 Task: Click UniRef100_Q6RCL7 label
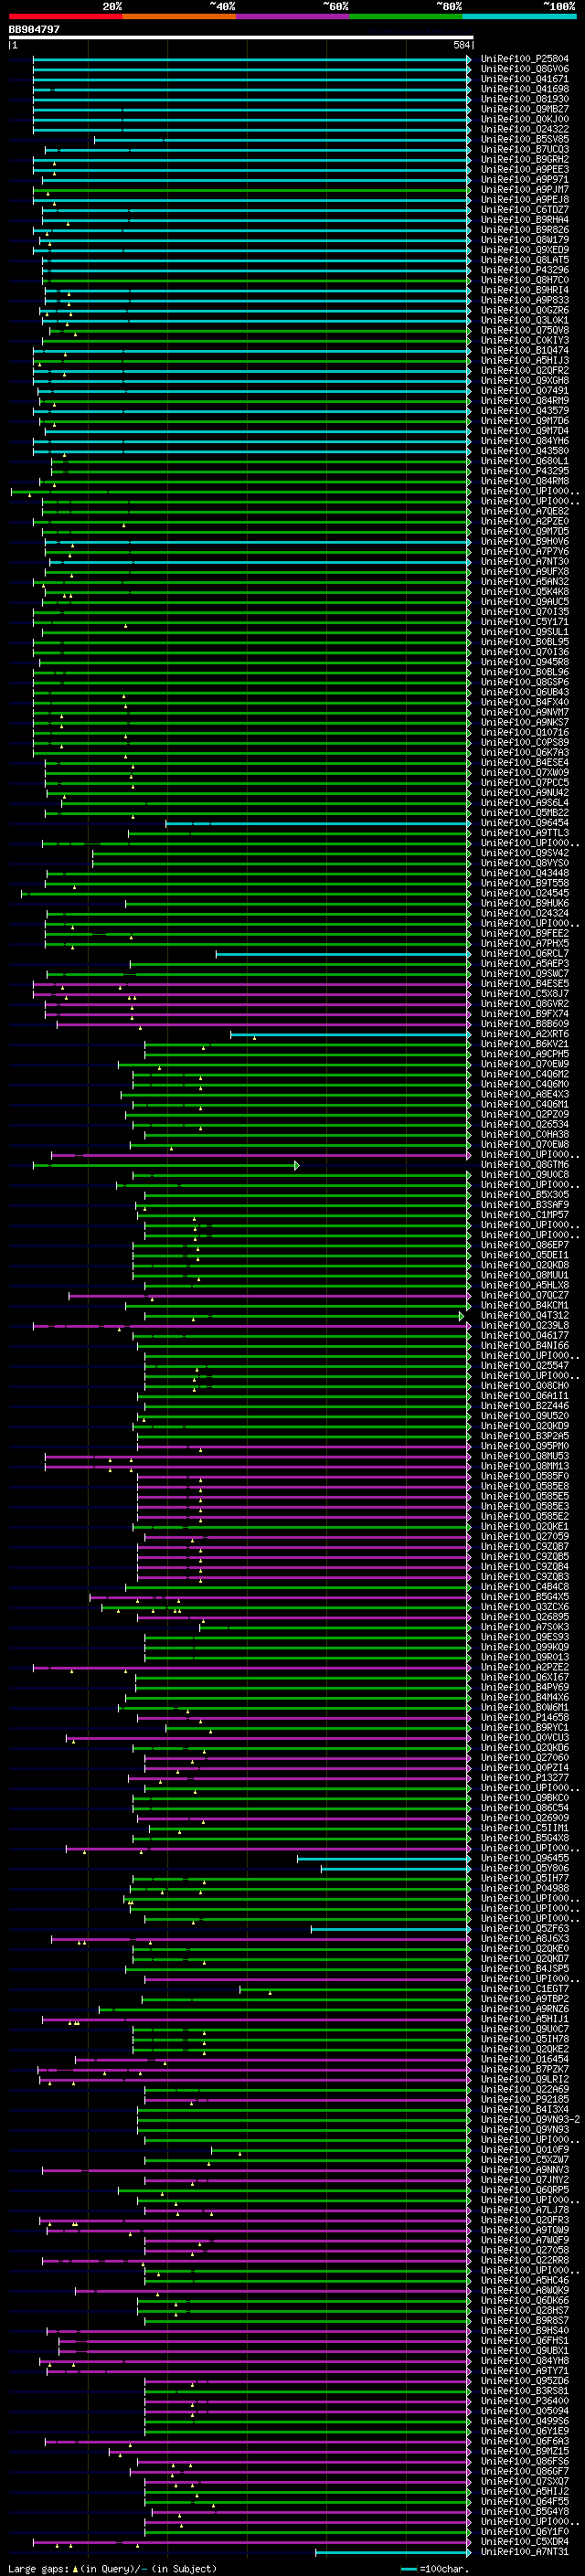524,954
